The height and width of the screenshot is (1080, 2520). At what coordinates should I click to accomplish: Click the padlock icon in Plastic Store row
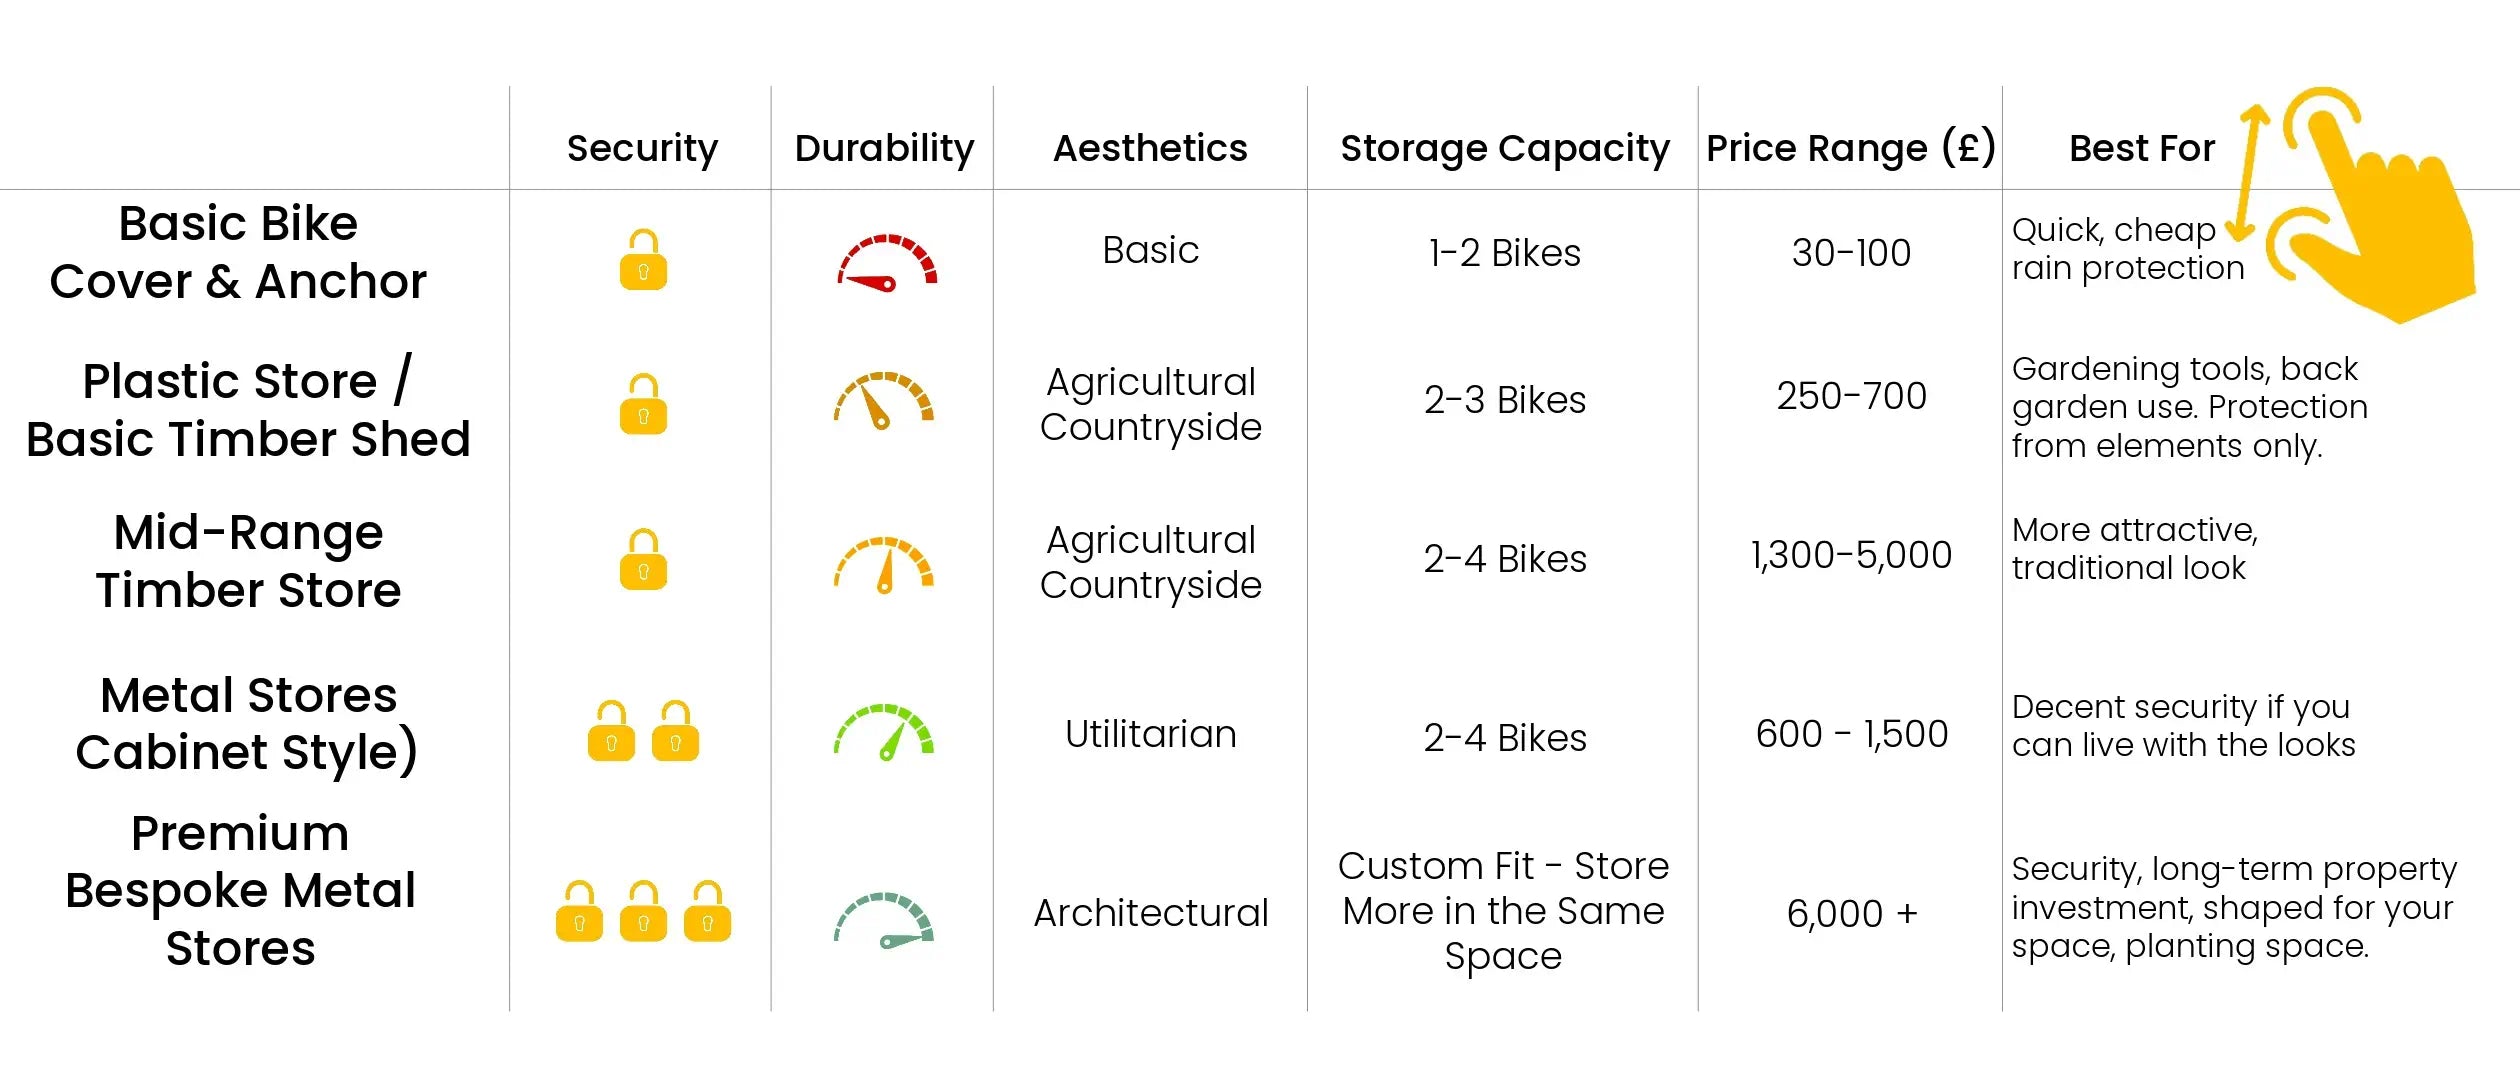(643, 404)
